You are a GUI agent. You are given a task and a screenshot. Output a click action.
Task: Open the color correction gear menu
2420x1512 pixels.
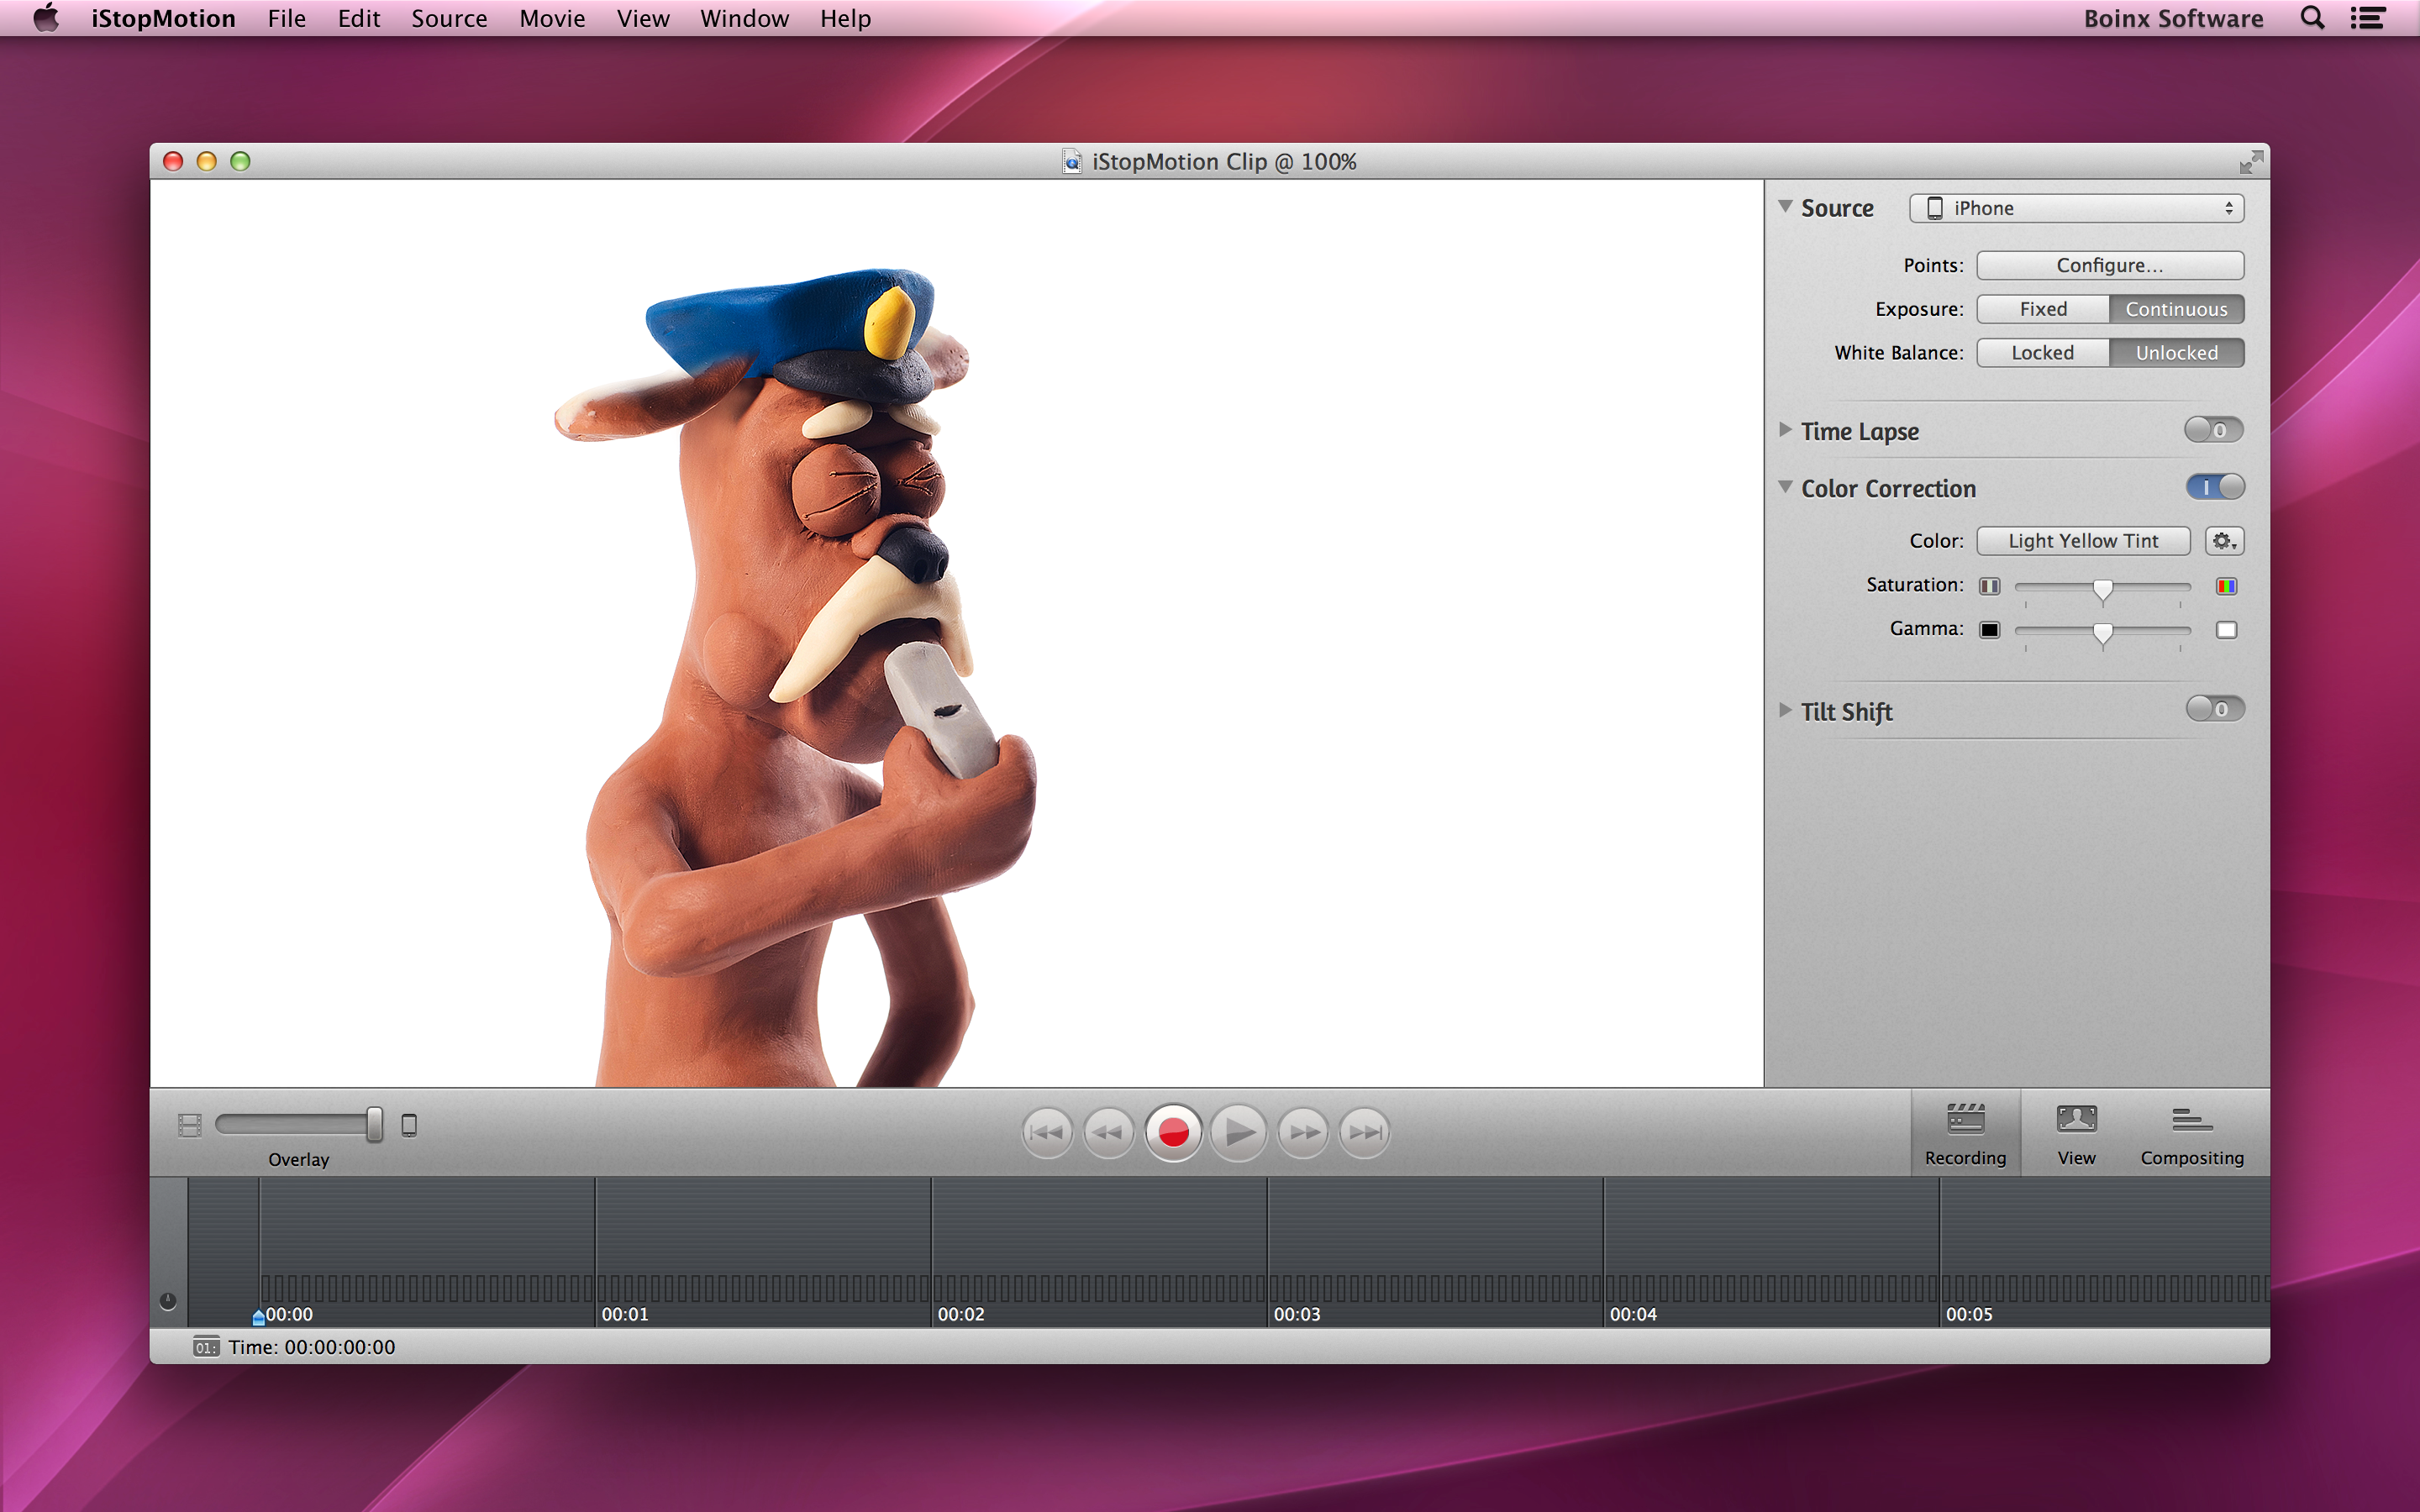click(x=2224, y=541)
